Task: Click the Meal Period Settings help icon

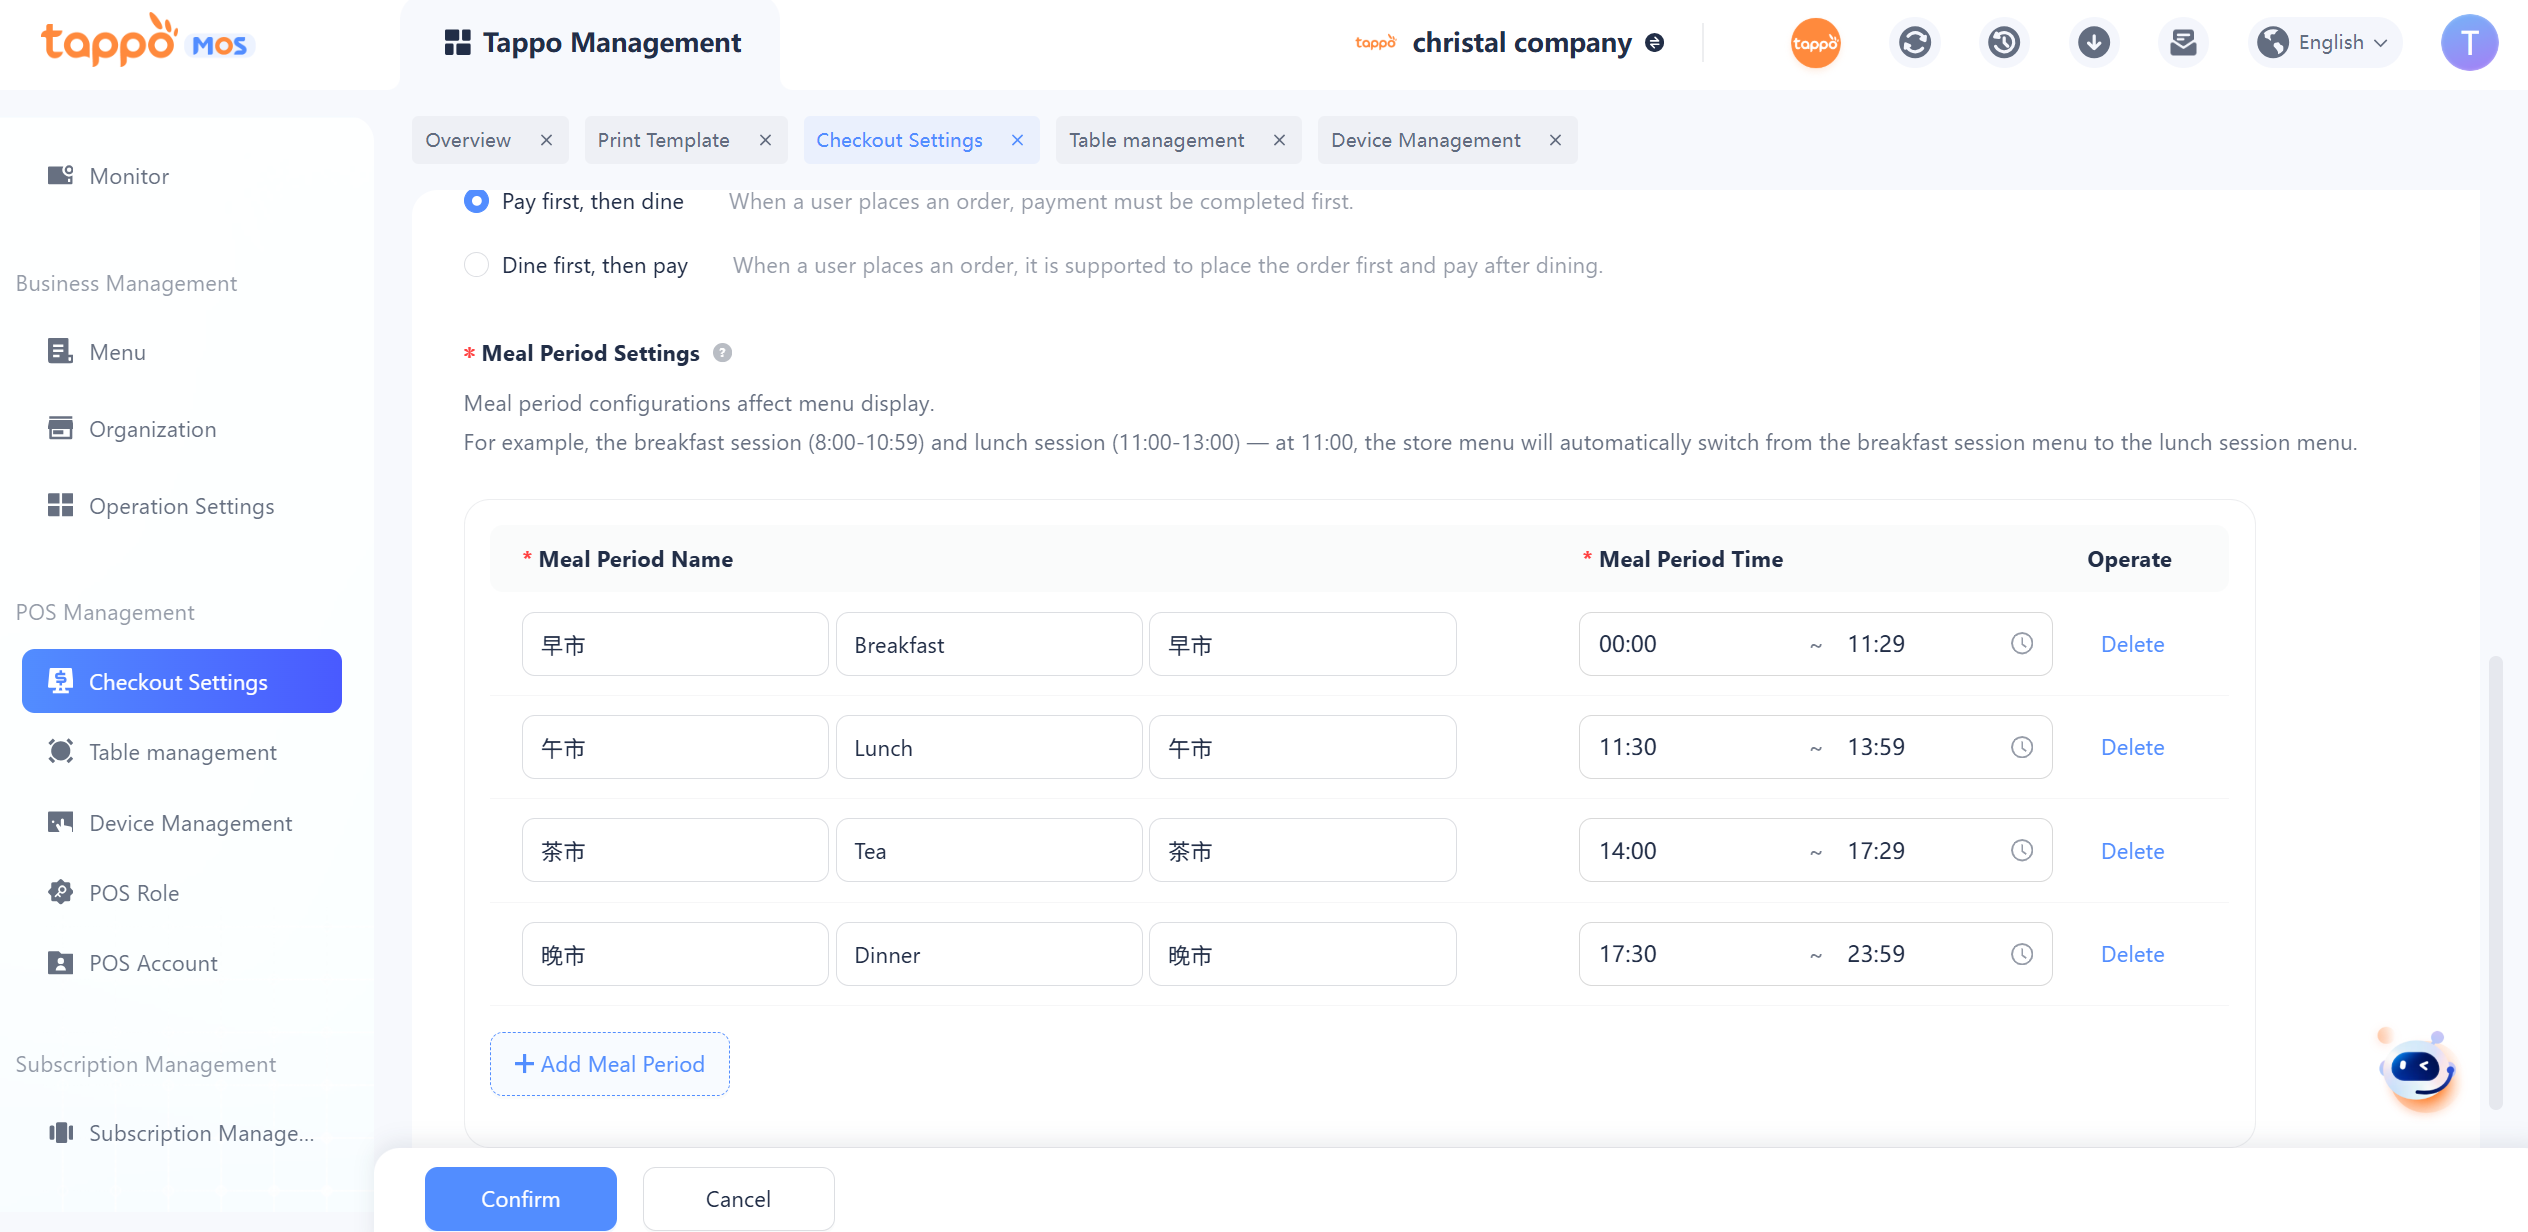Action: click(722, 353)
